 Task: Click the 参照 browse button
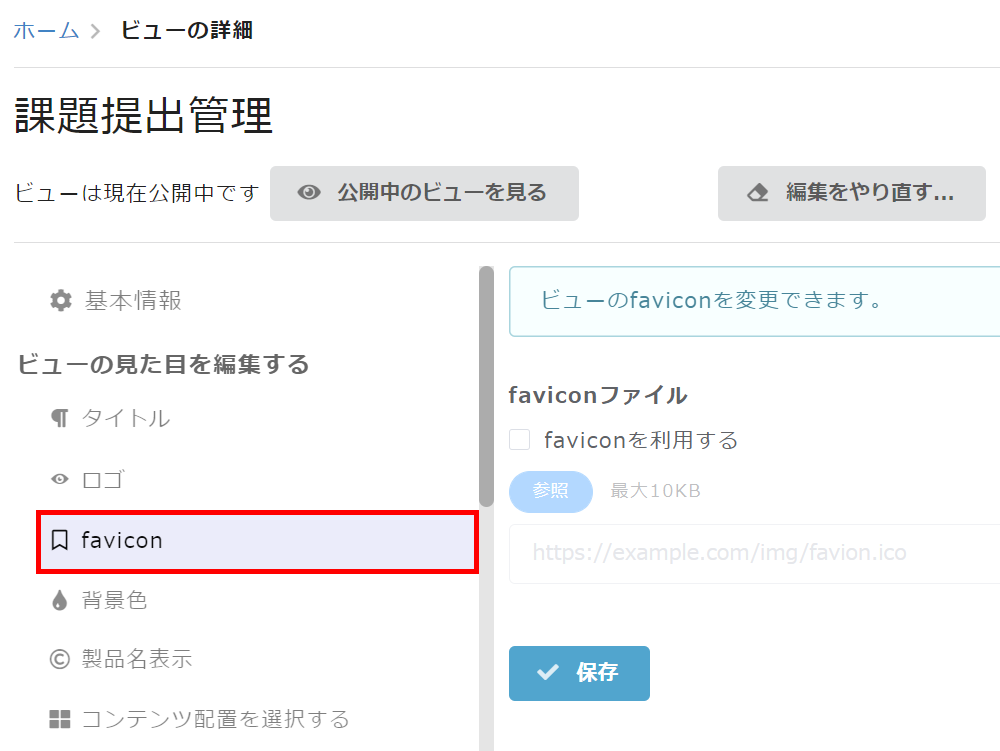point(551,491)
